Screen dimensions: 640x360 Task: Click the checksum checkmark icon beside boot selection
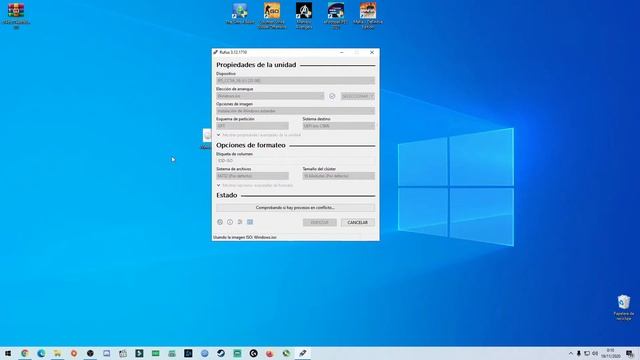tap(332, 96)
